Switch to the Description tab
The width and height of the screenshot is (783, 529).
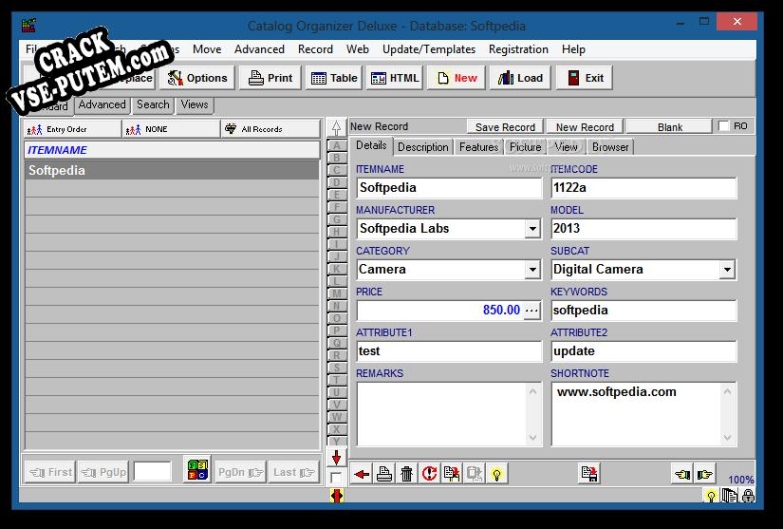(423, 147)
